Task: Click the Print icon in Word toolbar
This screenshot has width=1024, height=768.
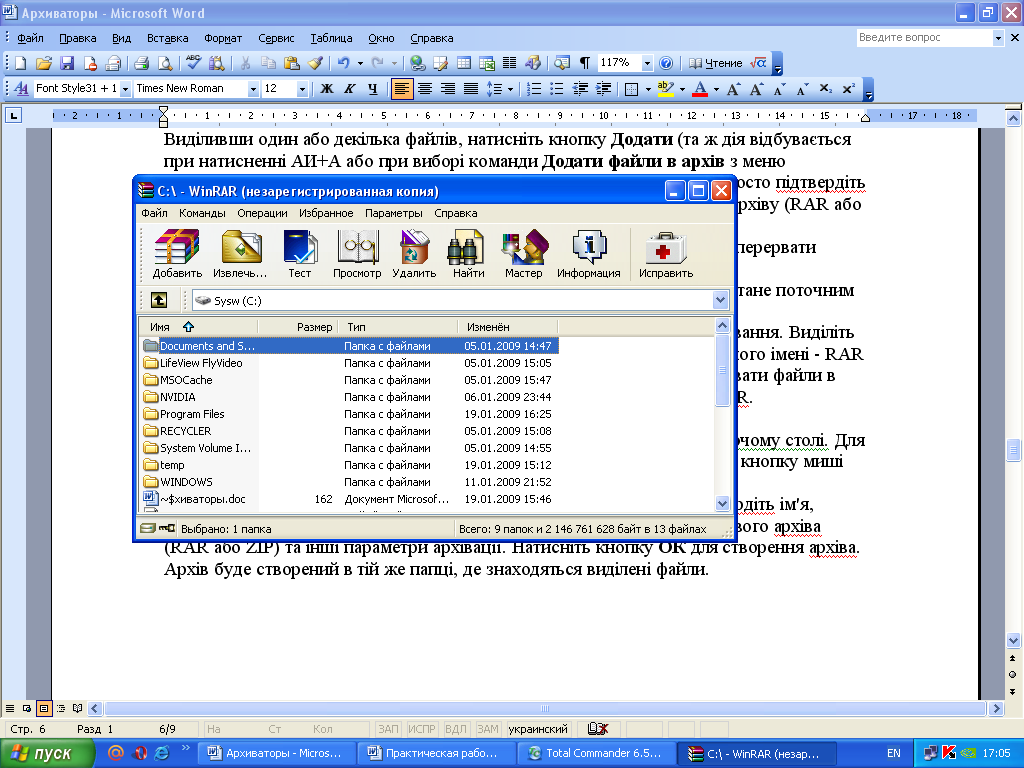Action: click(x=142, y=63)
